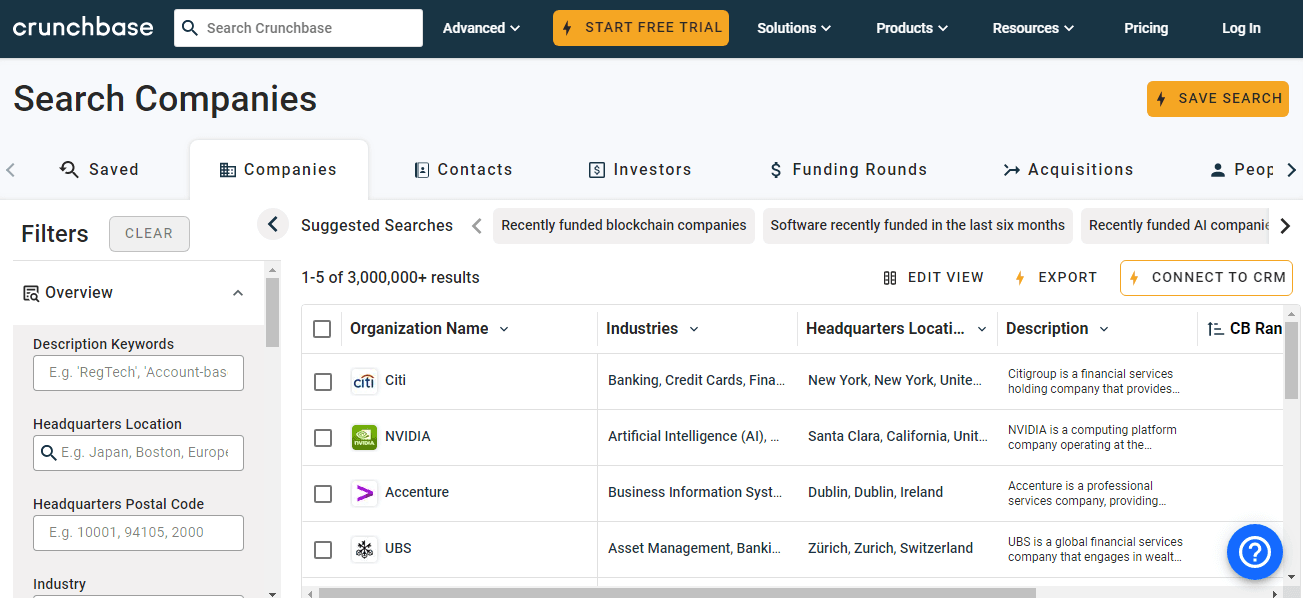Open the blue help question mark button
The width and height of the screenshot is (1303, 598).
coord(1254,551)
